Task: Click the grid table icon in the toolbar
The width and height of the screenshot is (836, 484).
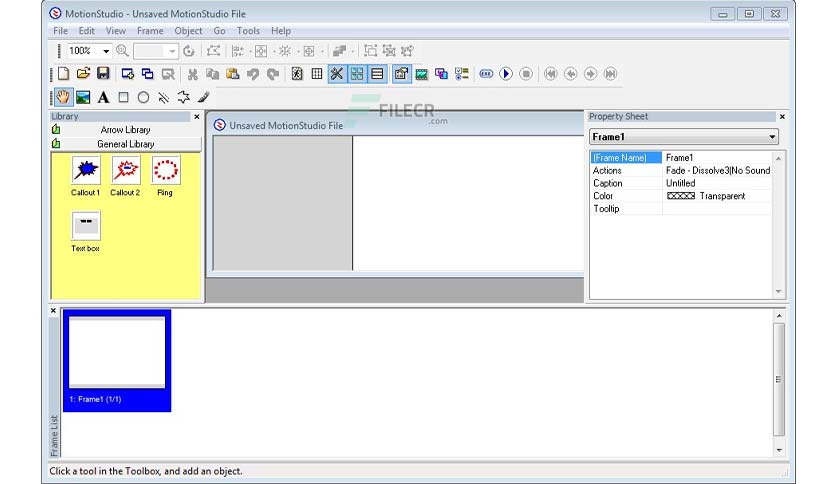Action: point(317,74)
